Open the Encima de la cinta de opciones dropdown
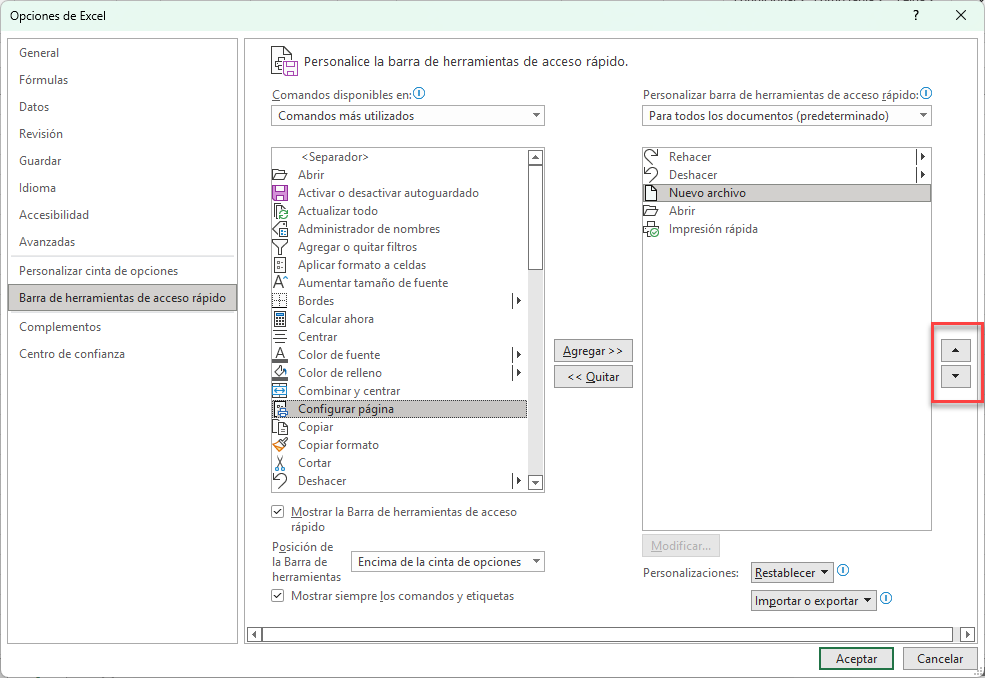This screenshot has height=678, width=985. pos(448,562)
